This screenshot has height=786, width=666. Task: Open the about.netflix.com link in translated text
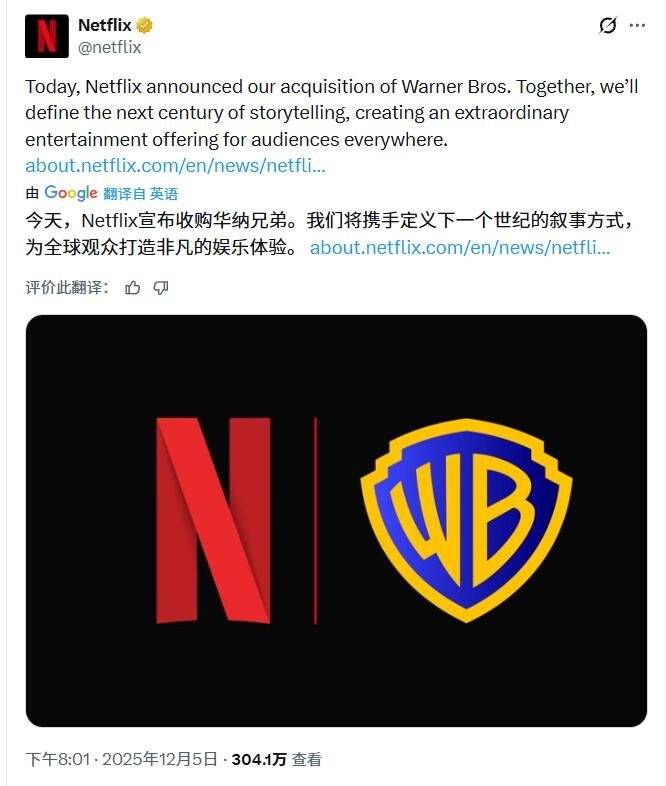[x=460, y=248]
